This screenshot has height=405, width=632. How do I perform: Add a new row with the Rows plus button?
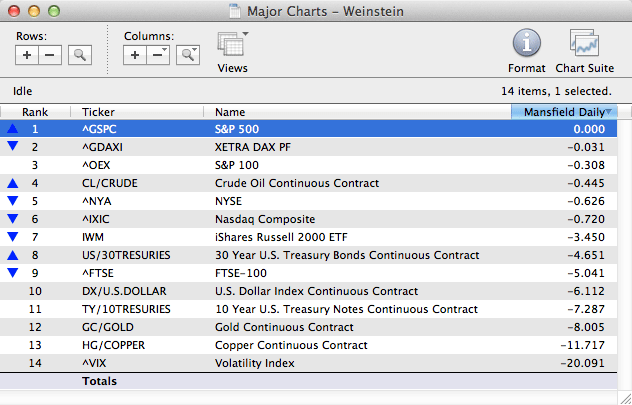[27, 55]
